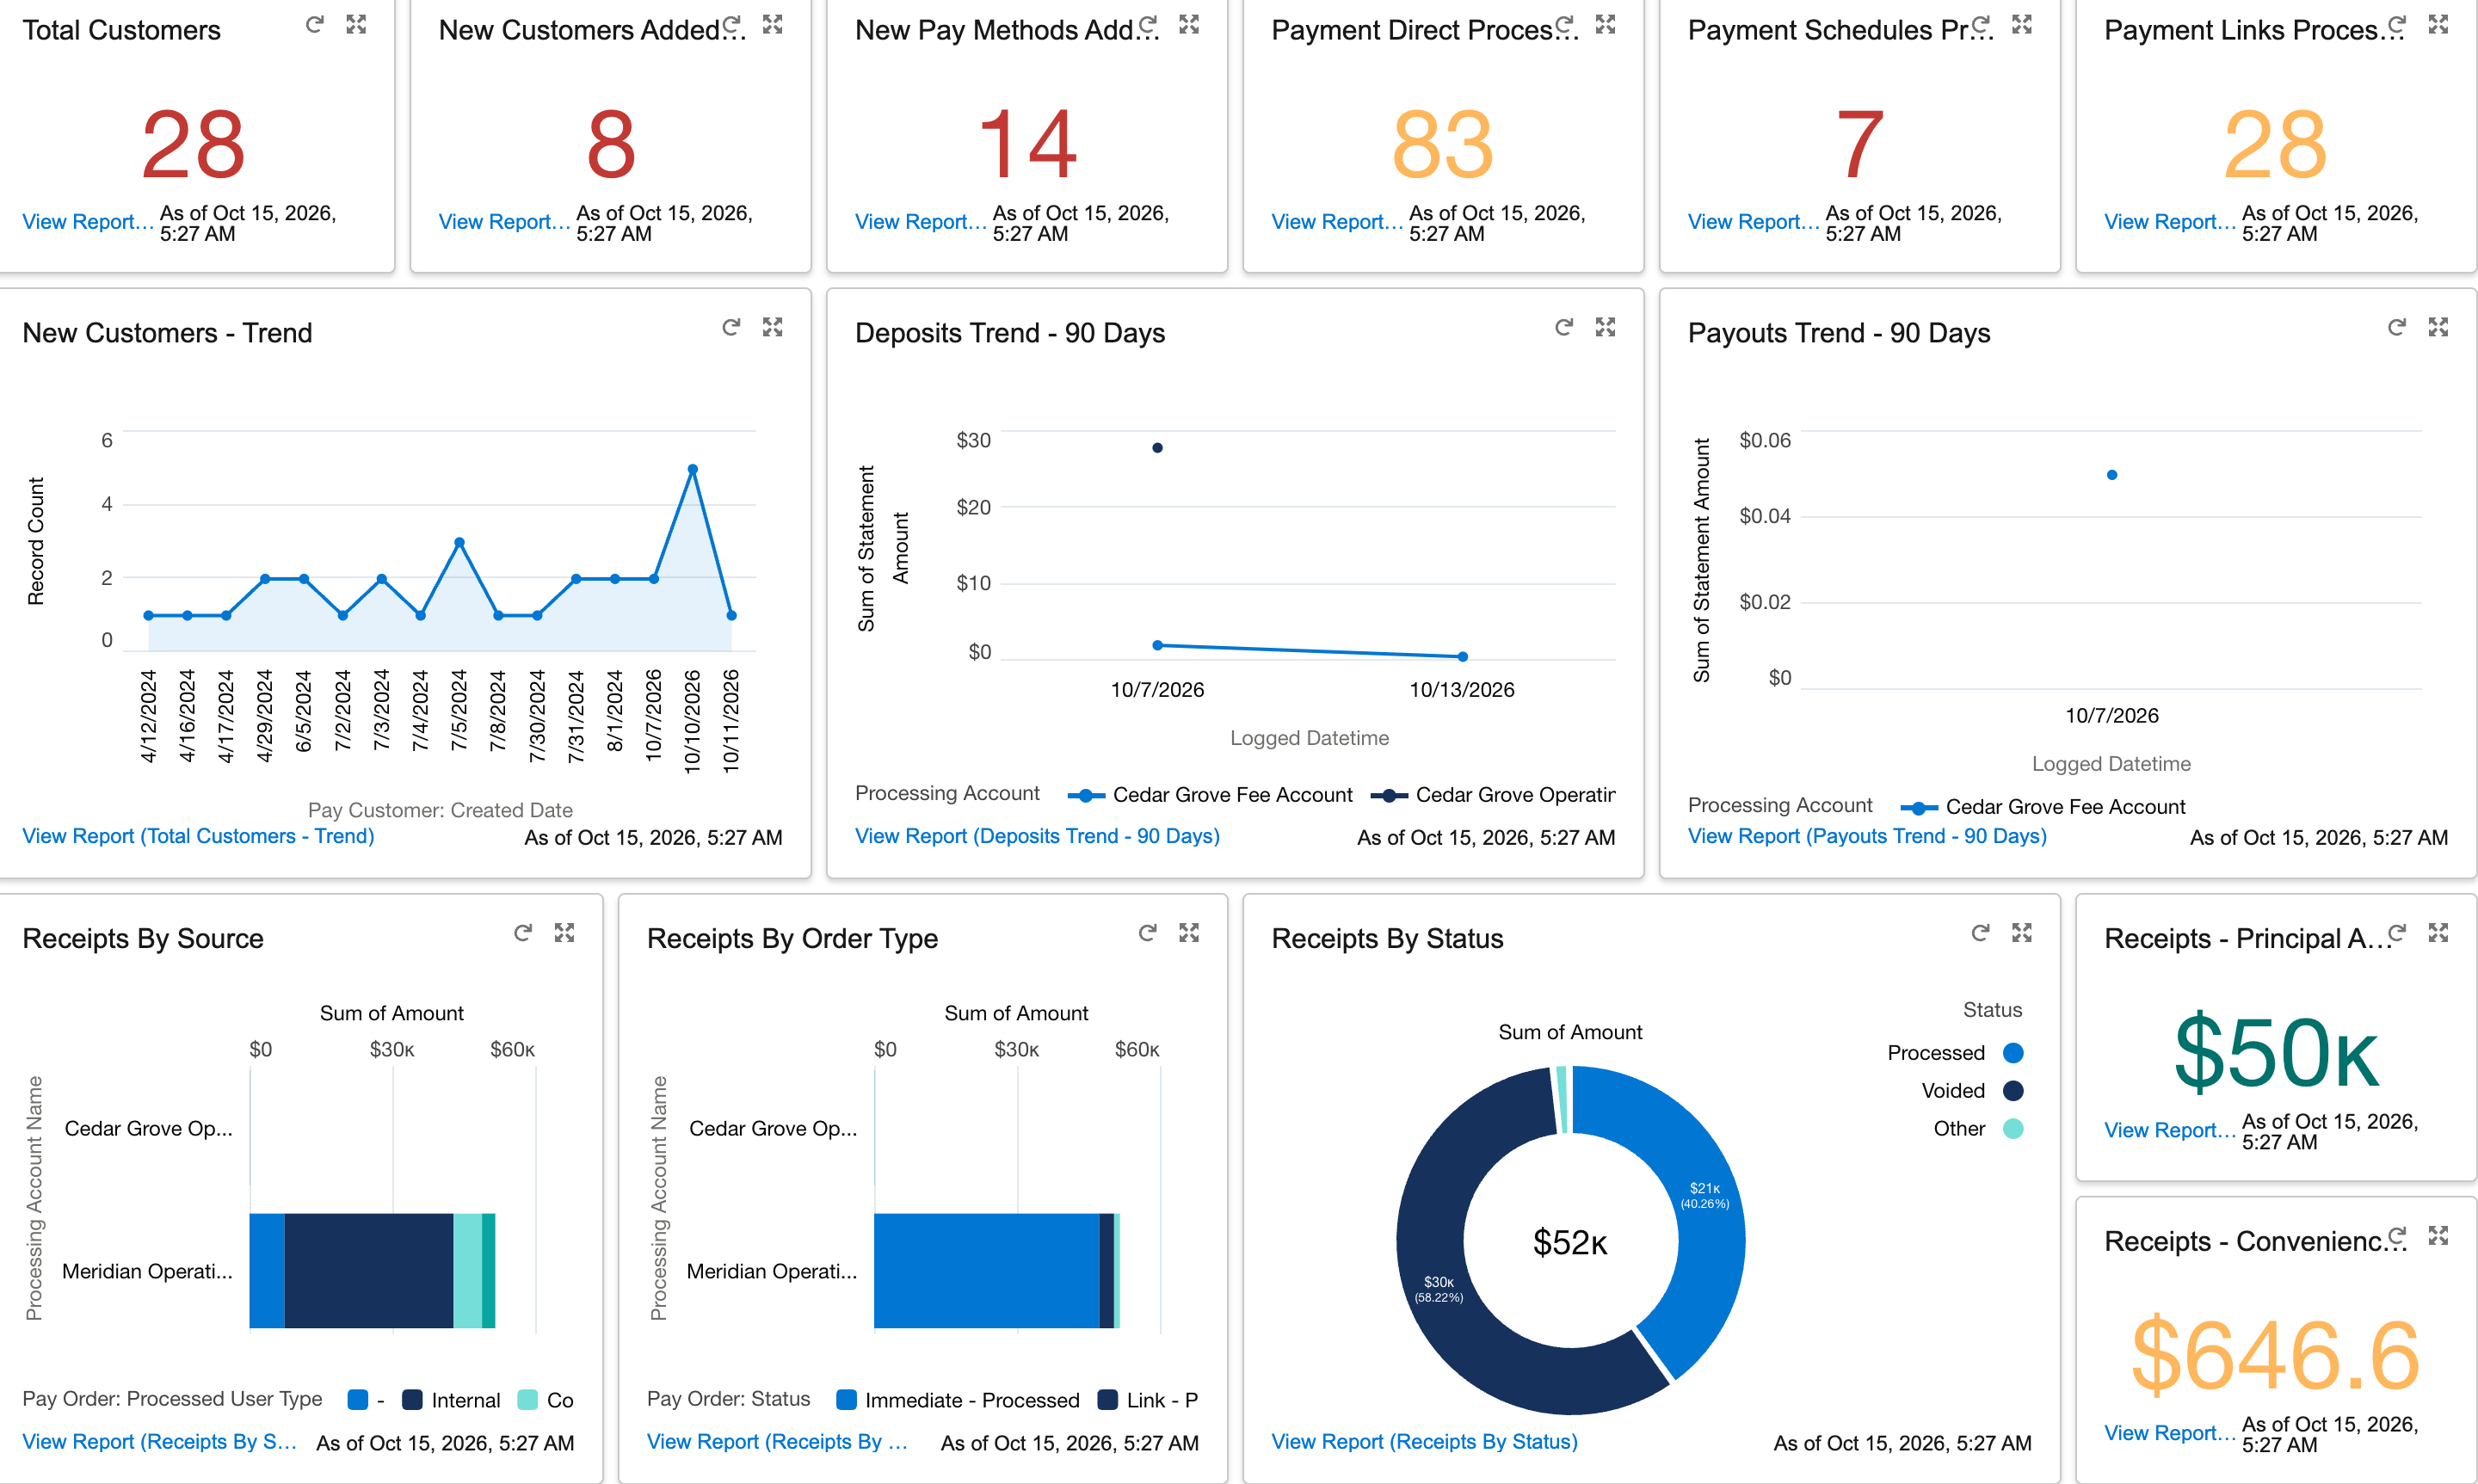Viewport: 2478px width, 1484px height.
Task: Refresh the Receipts By Source chart
Action: [523, 933]
